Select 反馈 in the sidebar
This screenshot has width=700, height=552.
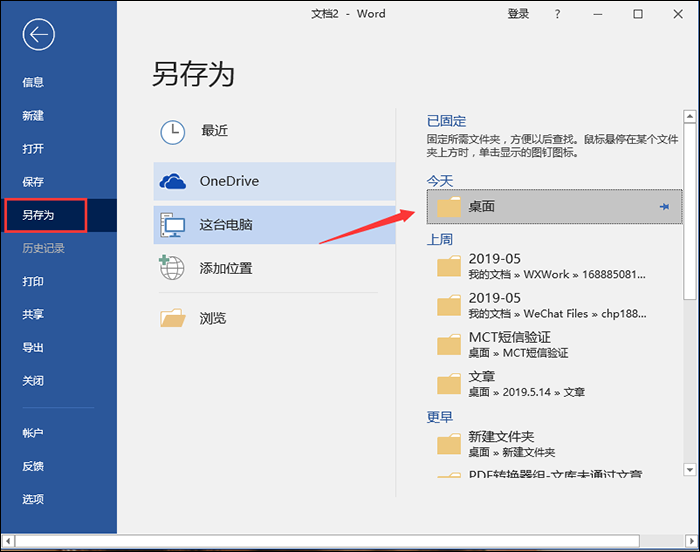[x=33, y=466]
